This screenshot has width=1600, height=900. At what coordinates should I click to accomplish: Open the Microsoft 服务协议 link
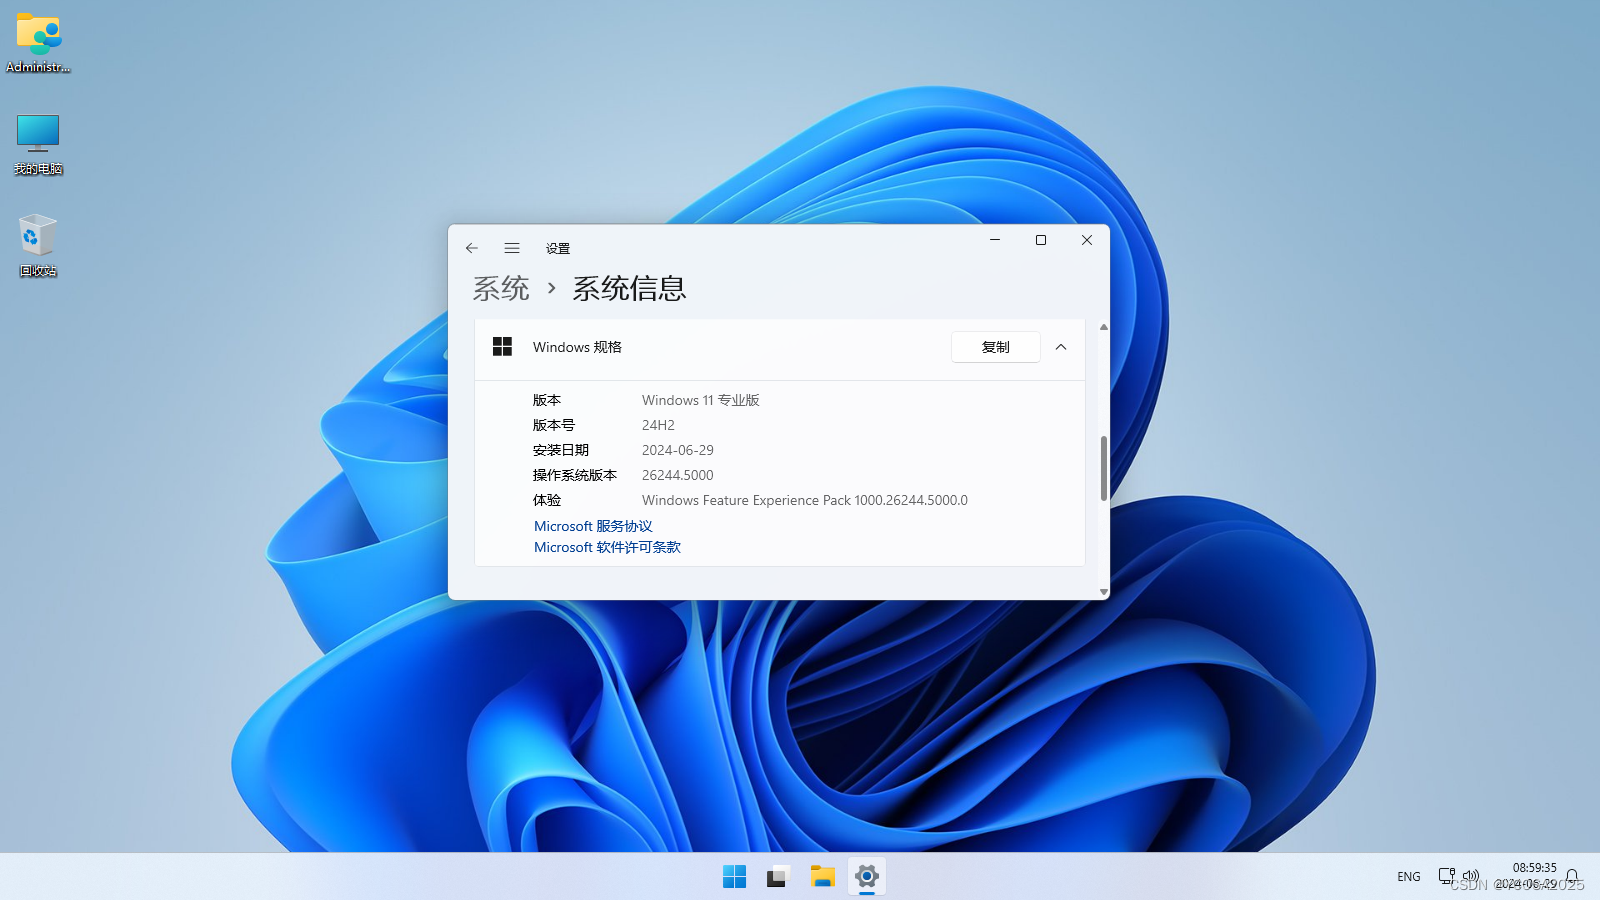(593, 526)
